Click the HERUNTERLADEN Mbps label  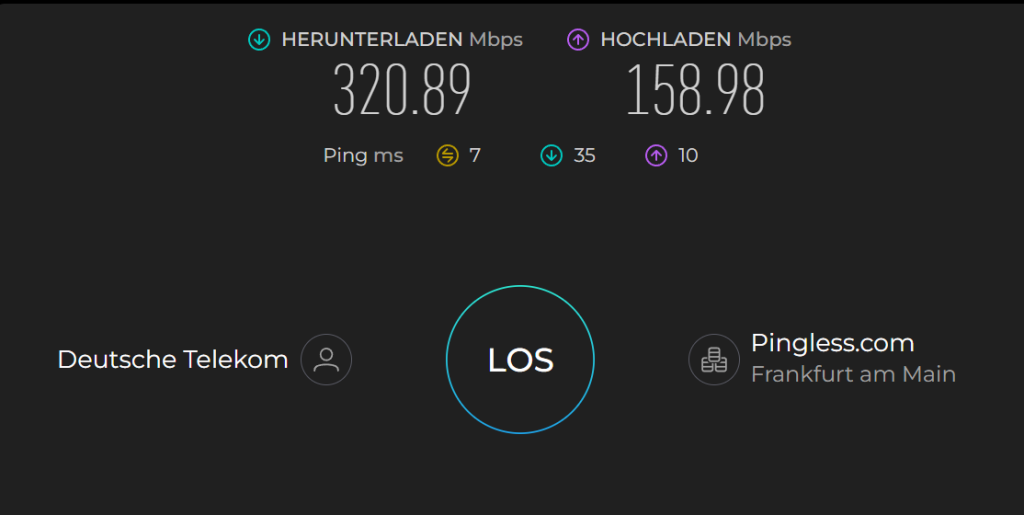pos(402,40)
